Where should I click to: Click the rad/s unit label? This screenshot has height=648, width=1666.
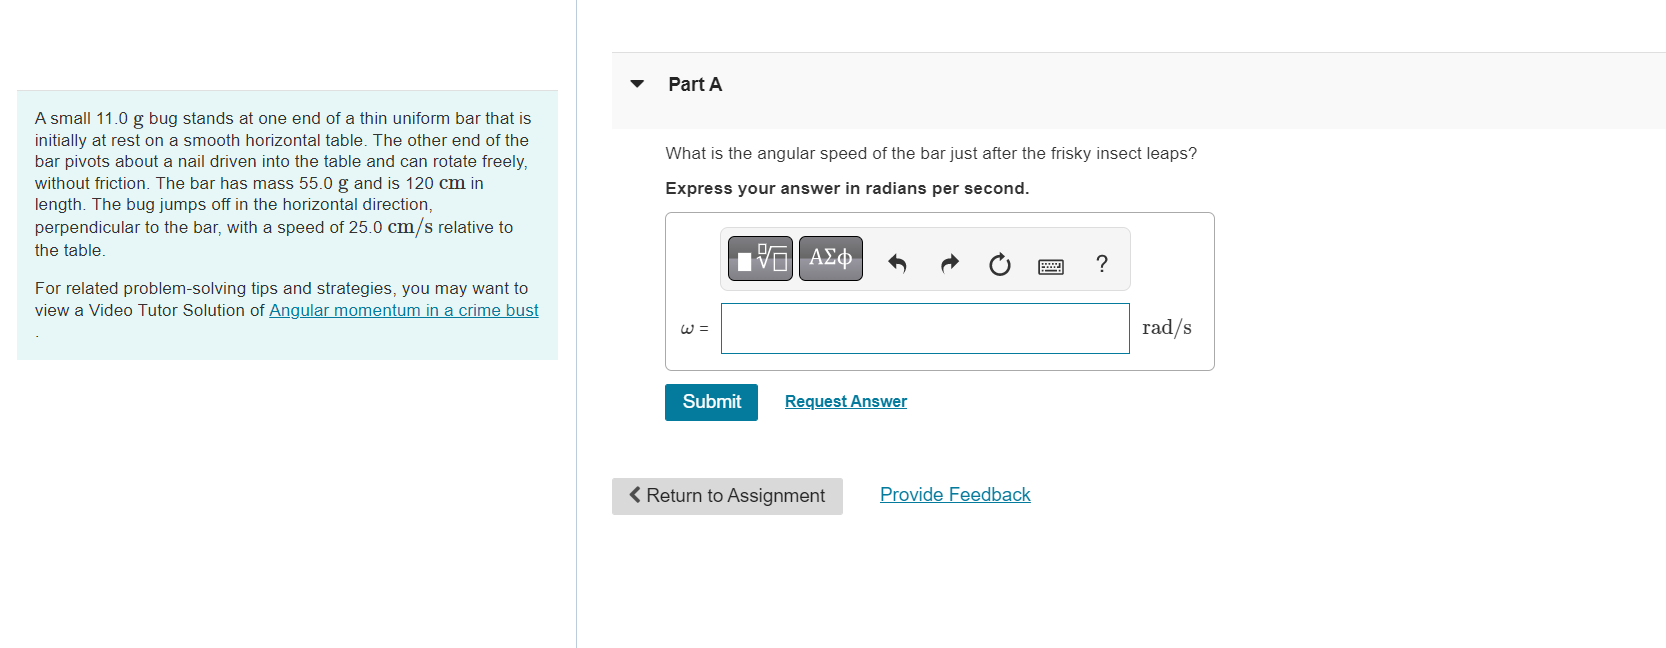point(1166,327)
